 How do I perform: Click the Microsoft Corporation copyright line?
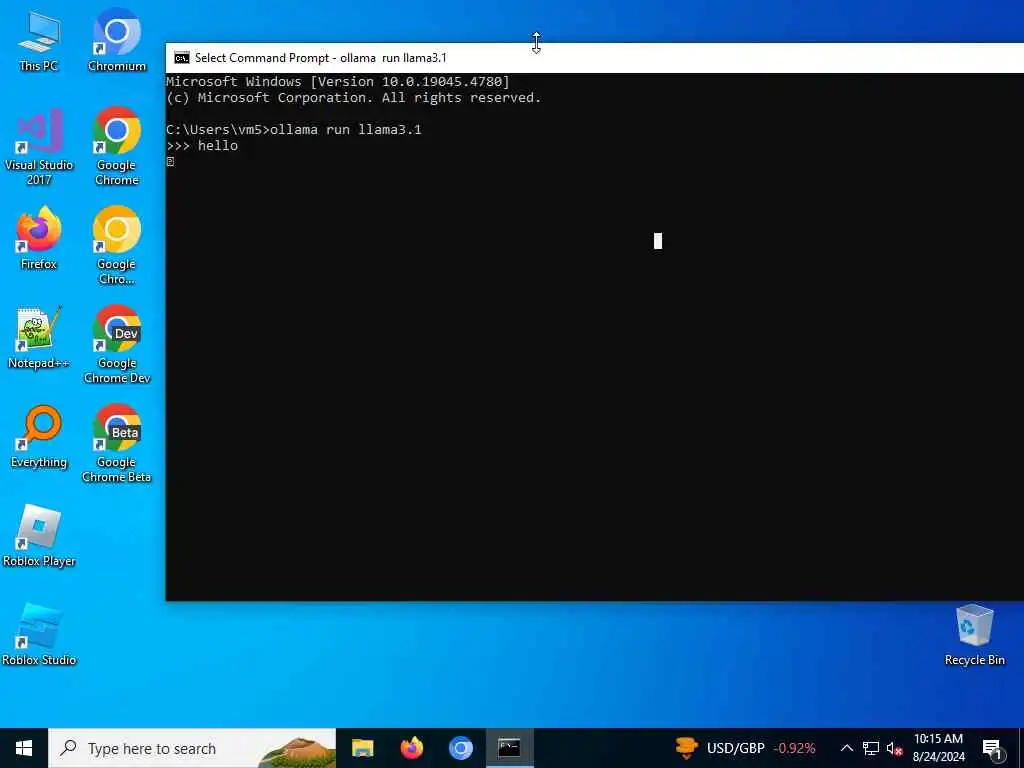pos(353,98)
